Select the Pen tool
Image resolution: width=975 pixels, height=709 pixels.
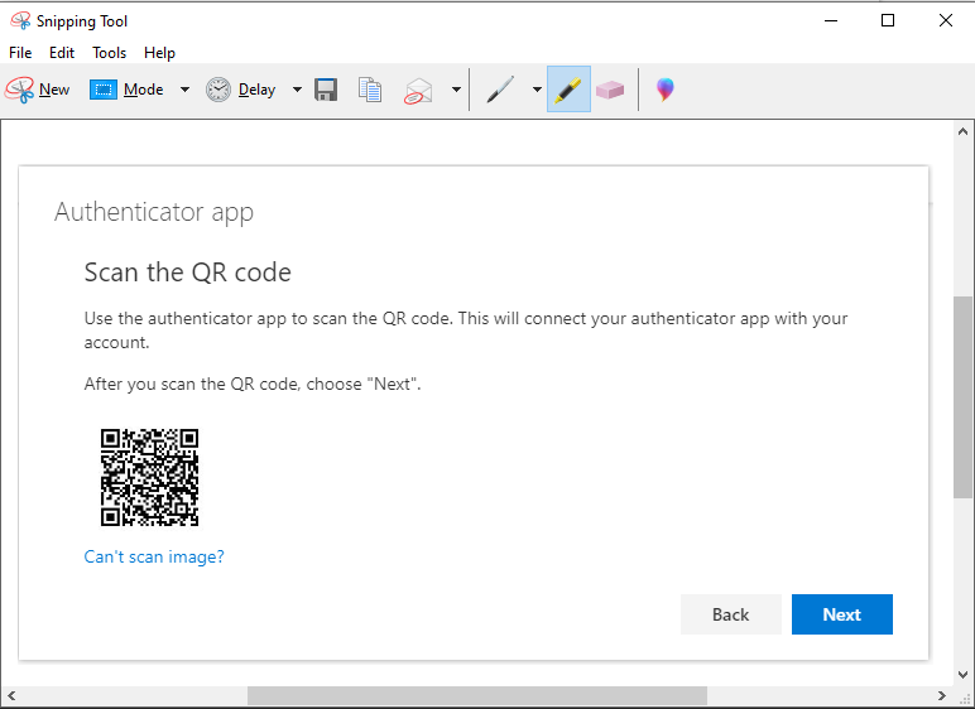[x=501, y=90]
